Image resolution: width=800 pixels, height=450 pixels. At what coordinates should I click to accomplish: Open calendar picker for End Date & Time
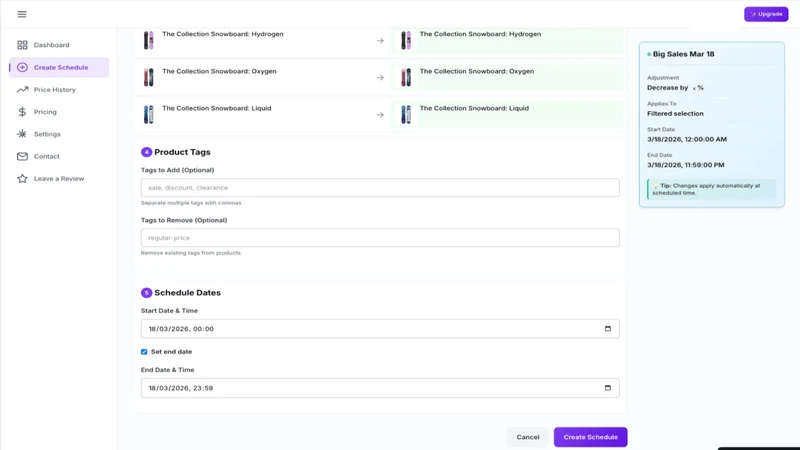click(x=608, y=388)
